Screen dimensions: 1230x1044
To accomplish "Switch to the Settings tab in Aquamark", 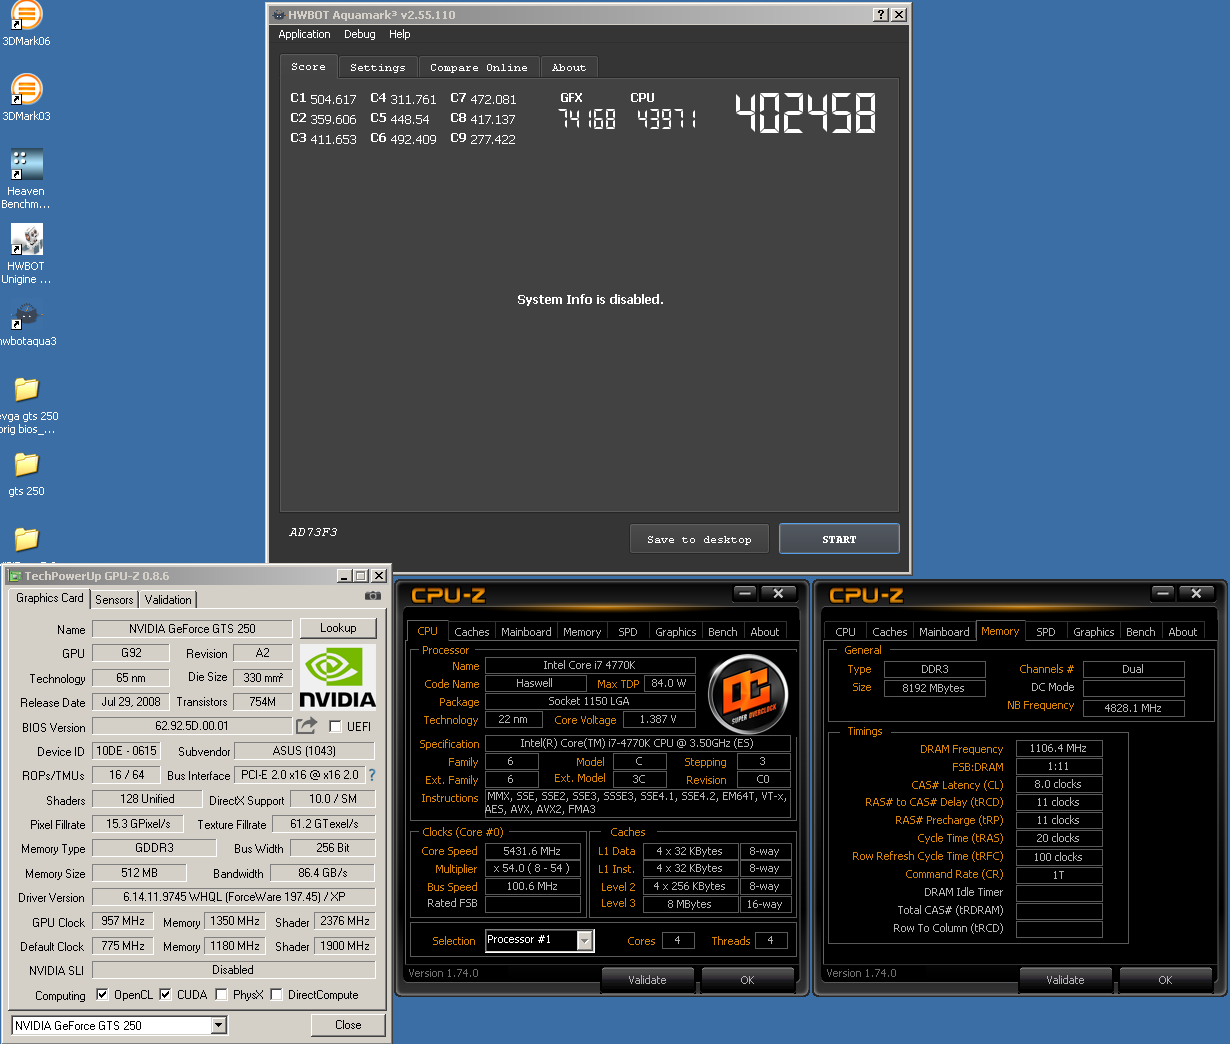I will click(x=378, y=67).
